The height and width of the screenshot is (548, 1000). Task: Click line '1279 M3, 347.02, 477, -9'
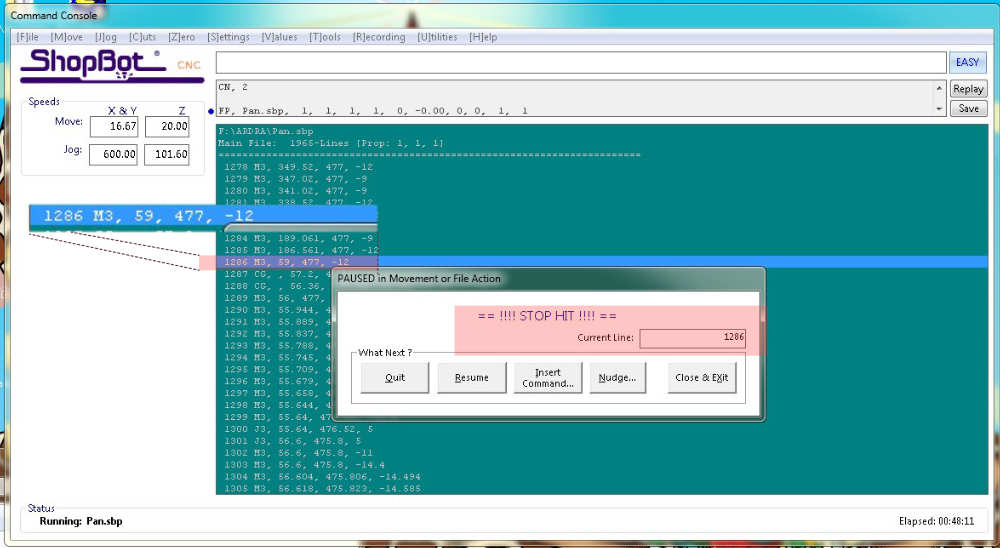click(295, 179)
